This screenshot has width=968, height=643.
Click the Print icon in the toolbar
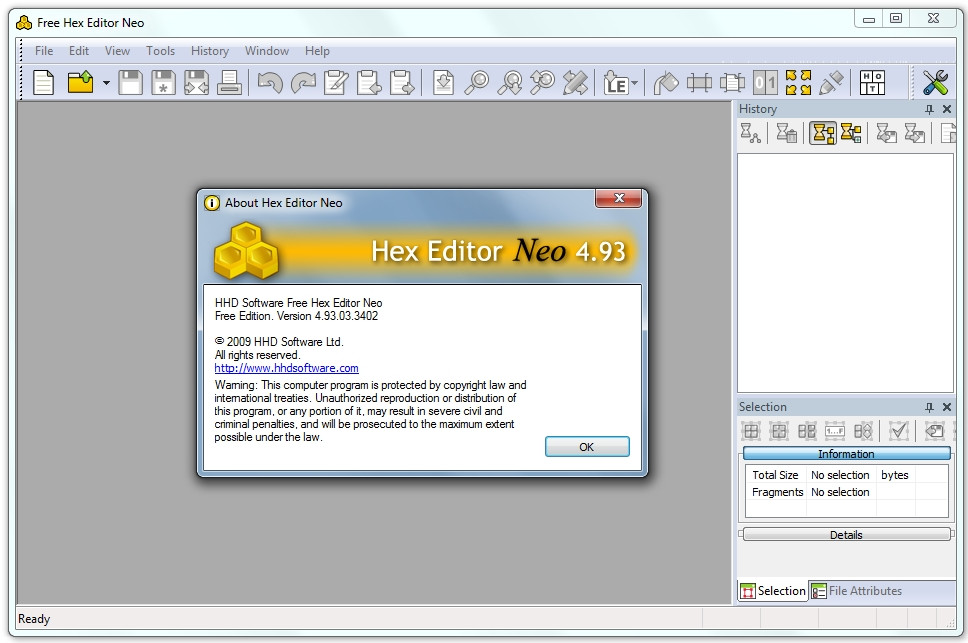229,83
